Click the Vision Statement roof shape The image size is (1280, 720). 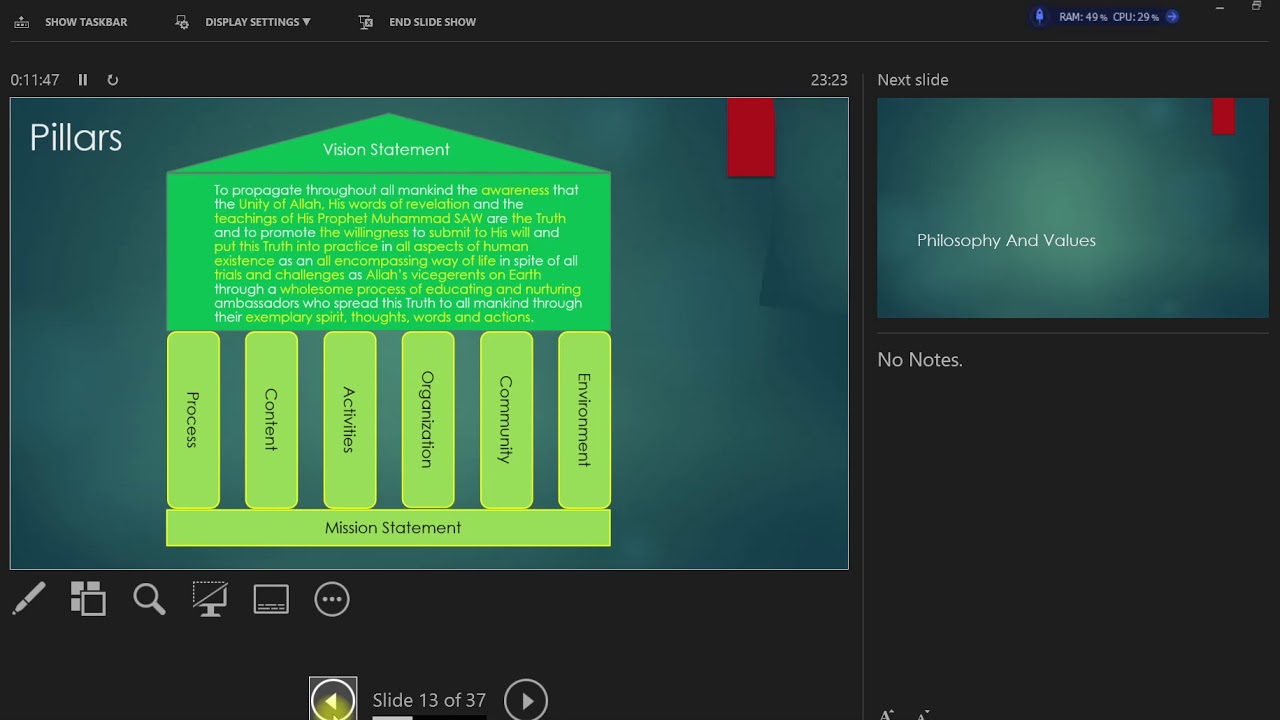coord(388,146)
